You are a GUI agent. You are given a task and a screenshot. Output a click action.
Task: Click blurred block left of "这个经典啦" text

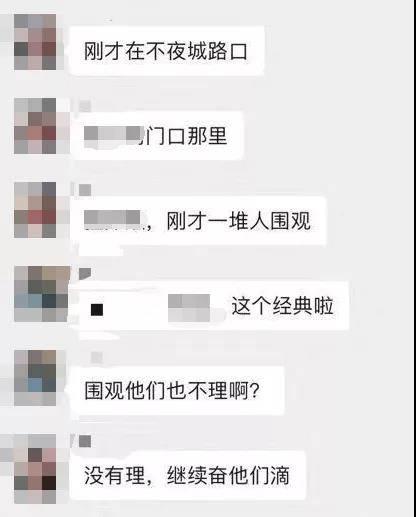coord(189,308)
